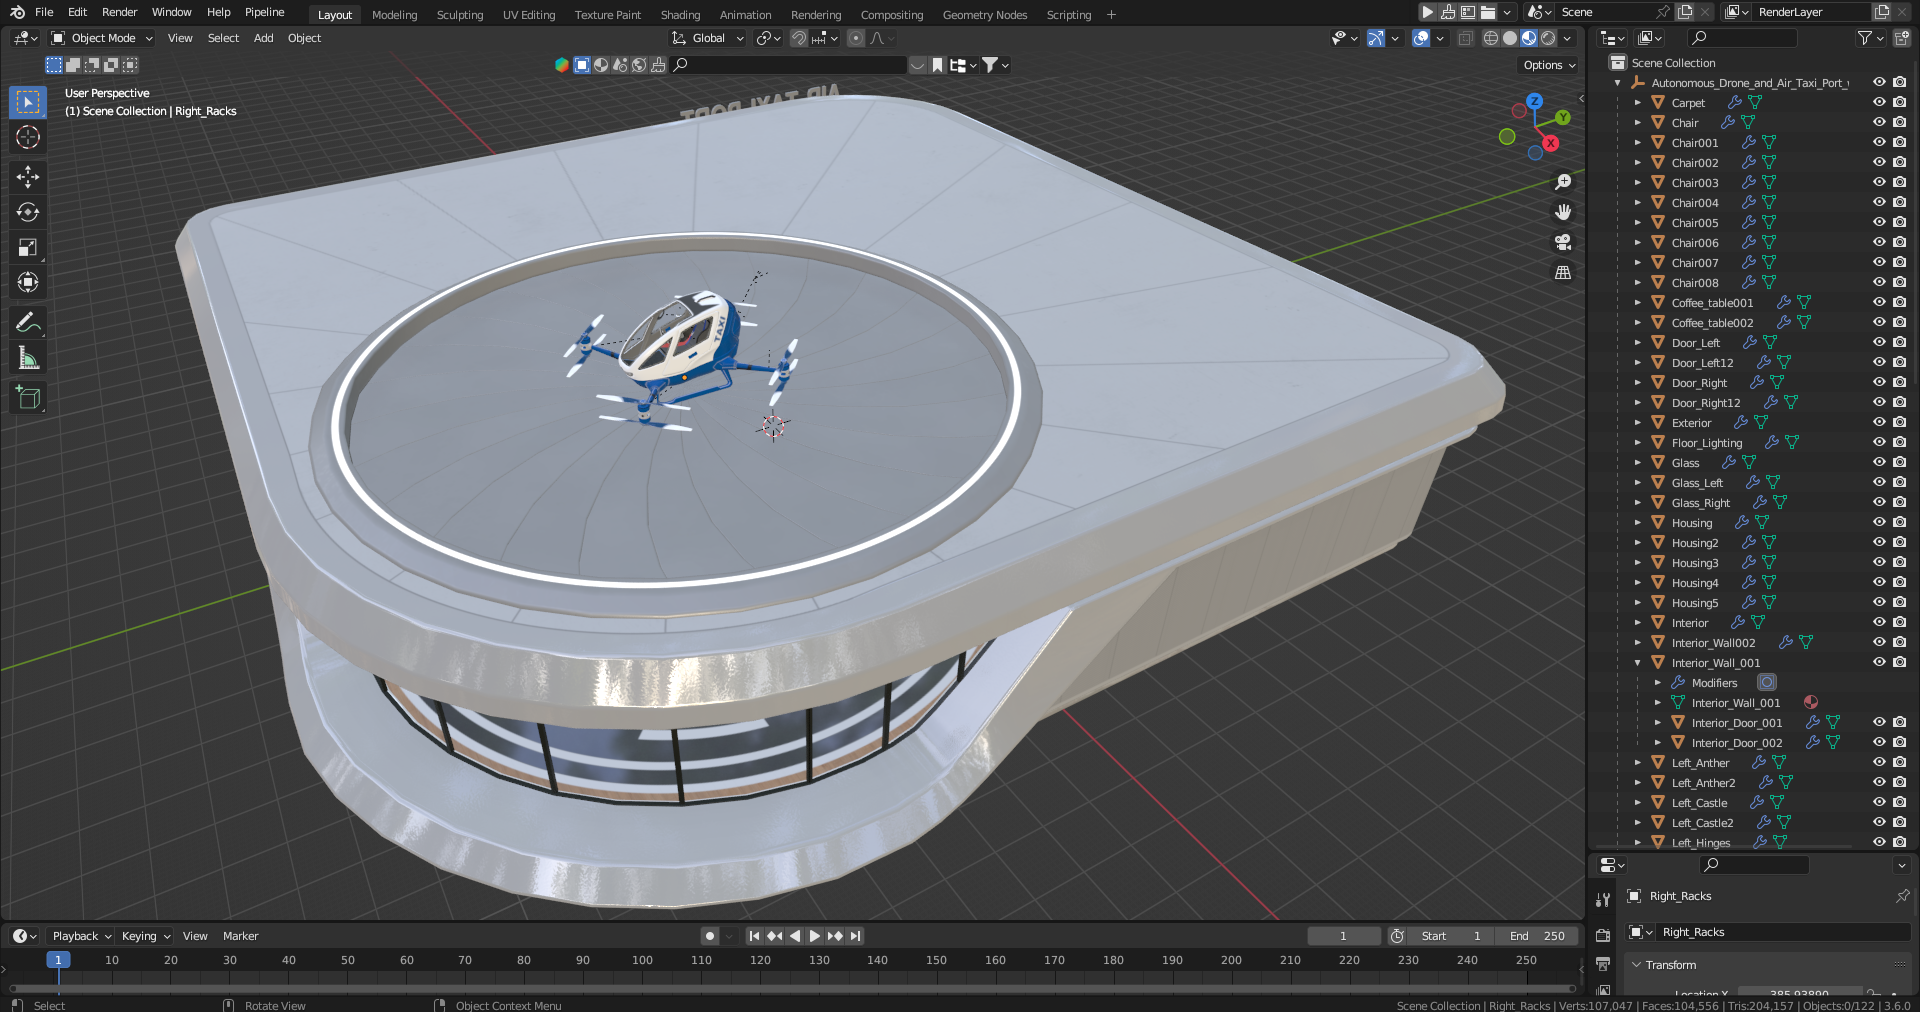Hide Interior_Door_001 in viewport
The height and width of the screenshot is (1012, 1920).
point(1879,722)
